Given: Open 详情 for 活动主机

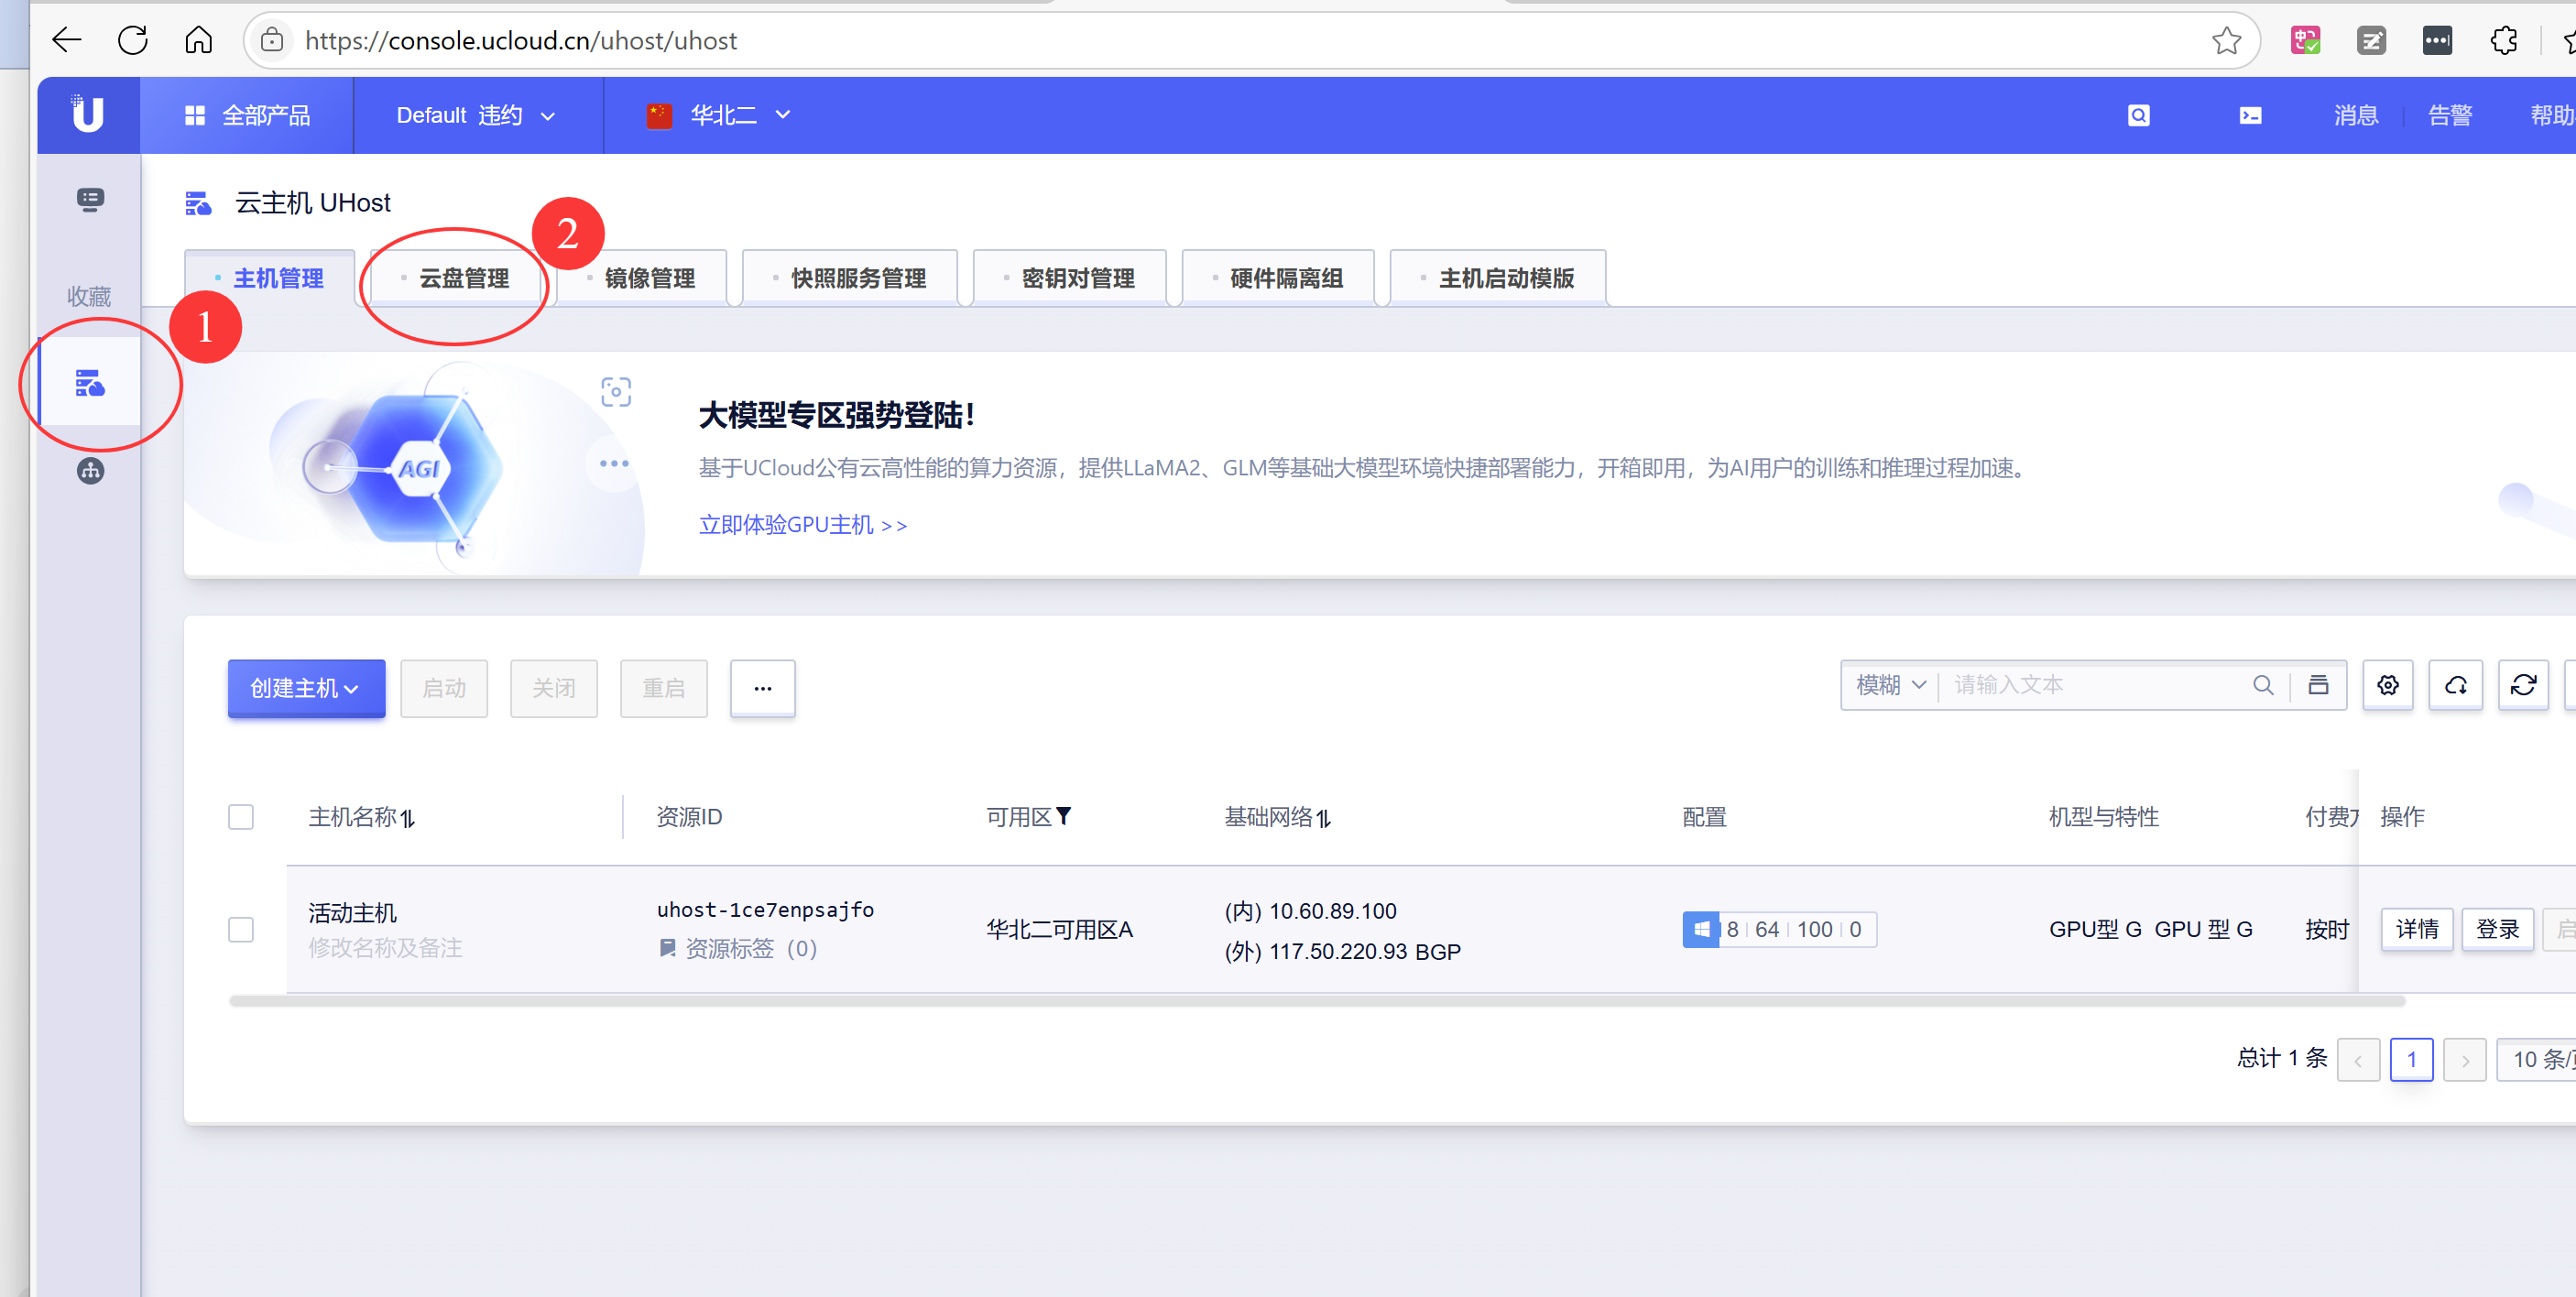Looking at the screenshot, I should click(2417, 929).
